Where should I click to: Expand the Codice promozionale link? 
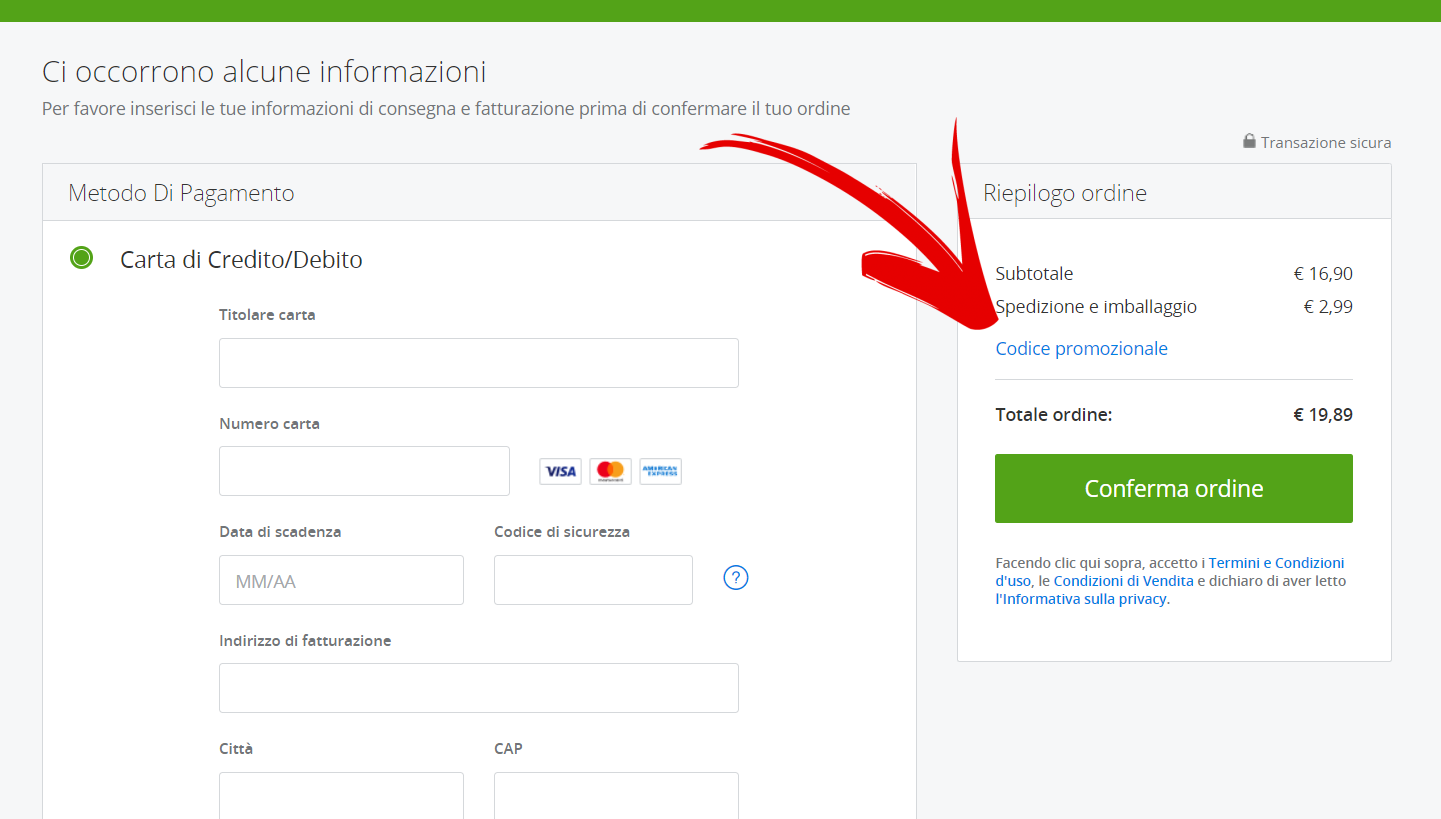[x=1081, y=349]
